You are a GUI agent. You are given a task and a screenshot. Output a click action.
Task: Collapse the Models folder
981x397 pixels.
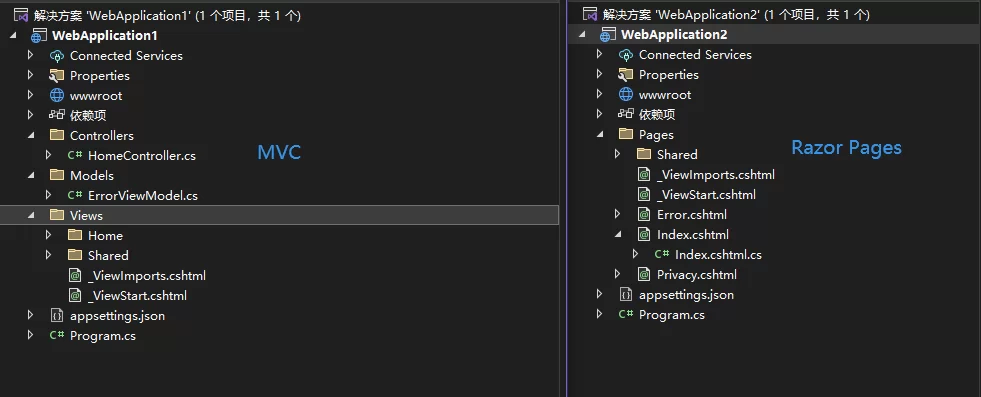point(31,176)
